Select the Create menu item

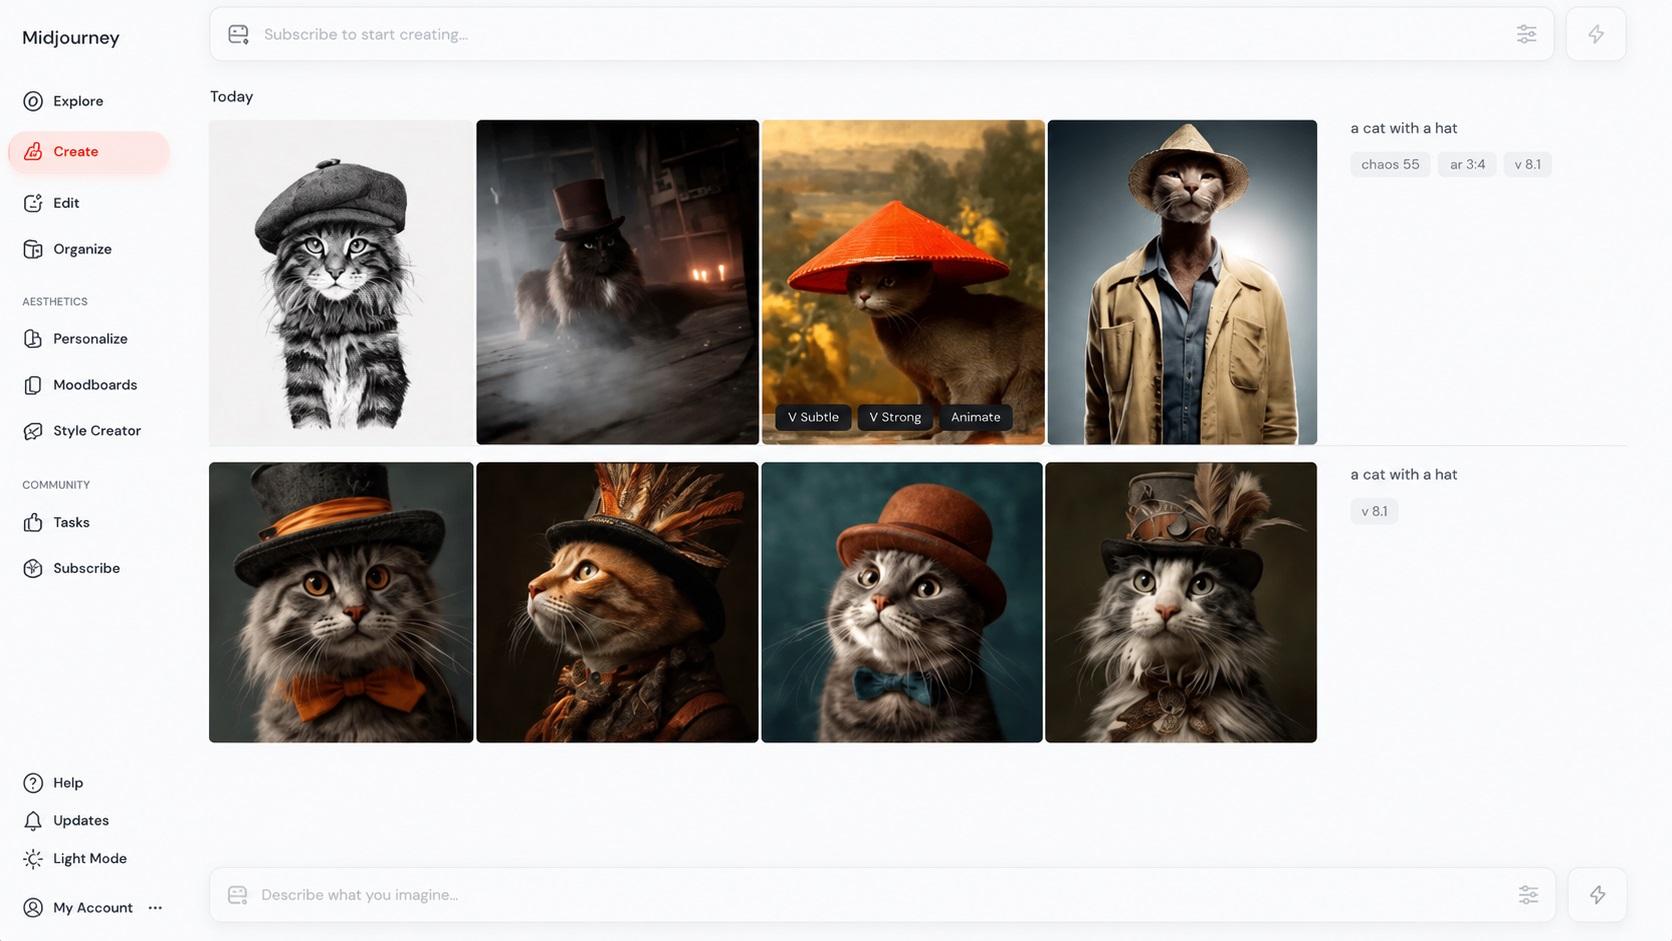(76, 151)
